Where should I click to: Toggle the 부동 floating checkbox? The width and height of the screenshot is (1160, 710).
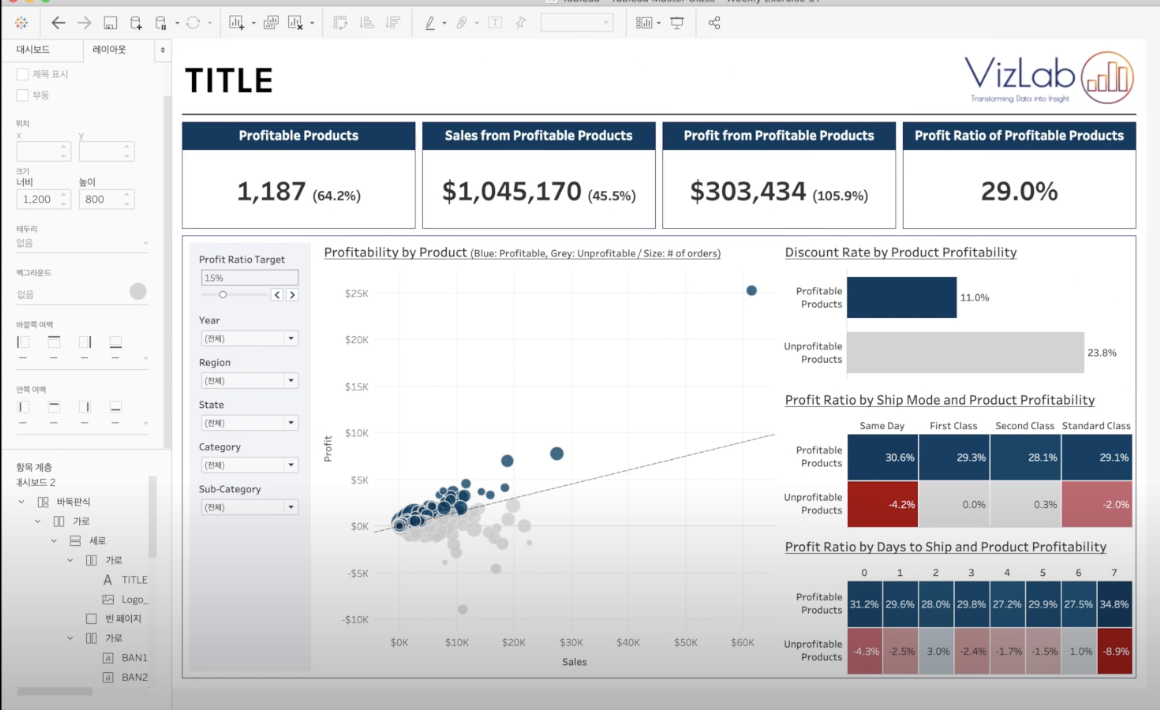pyautogui.click(x=23, y=95)
